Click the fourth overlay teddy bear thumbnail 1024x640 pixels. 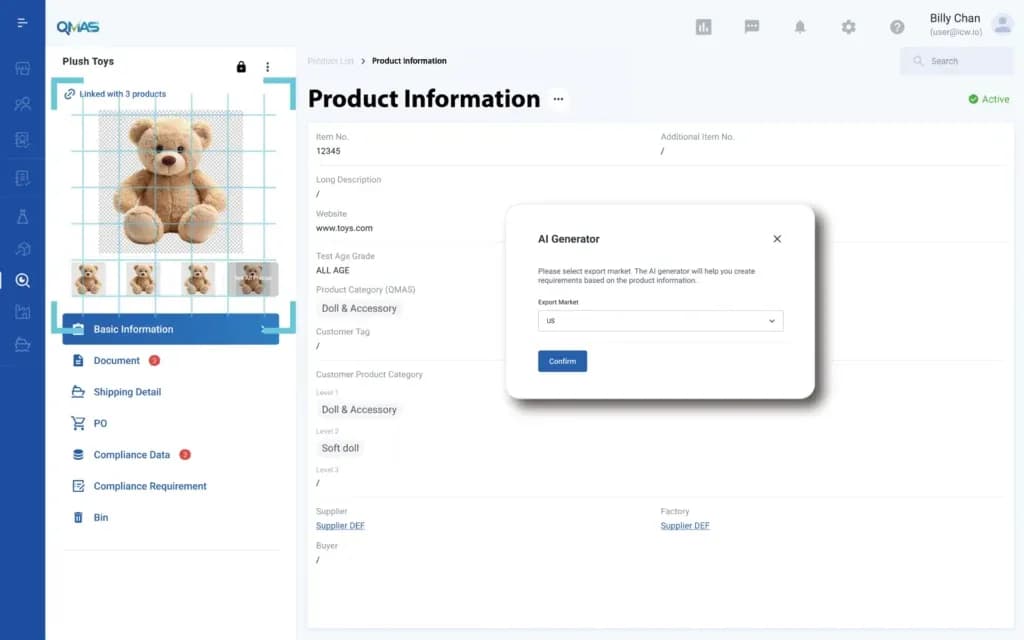click(x=253, y=279)
